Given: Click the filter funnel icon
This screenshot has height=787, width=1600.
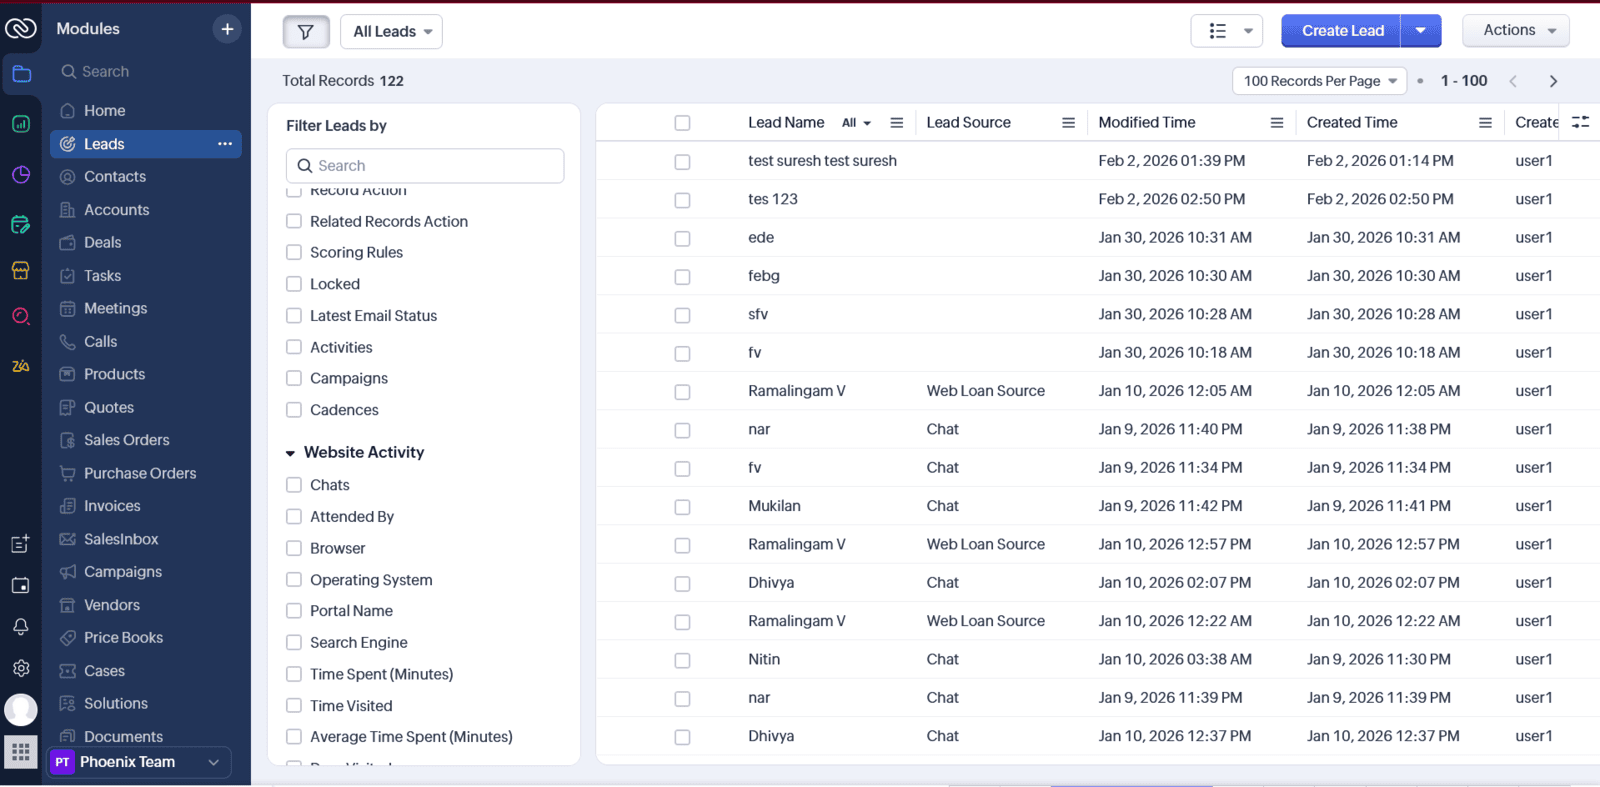Looking at the screenshot, I should (x=306, y=32).
